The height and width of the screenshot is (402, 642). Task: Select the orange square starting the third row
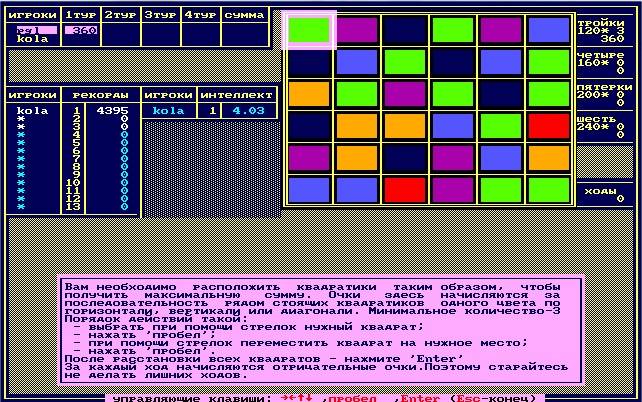[x=309, y=94]
